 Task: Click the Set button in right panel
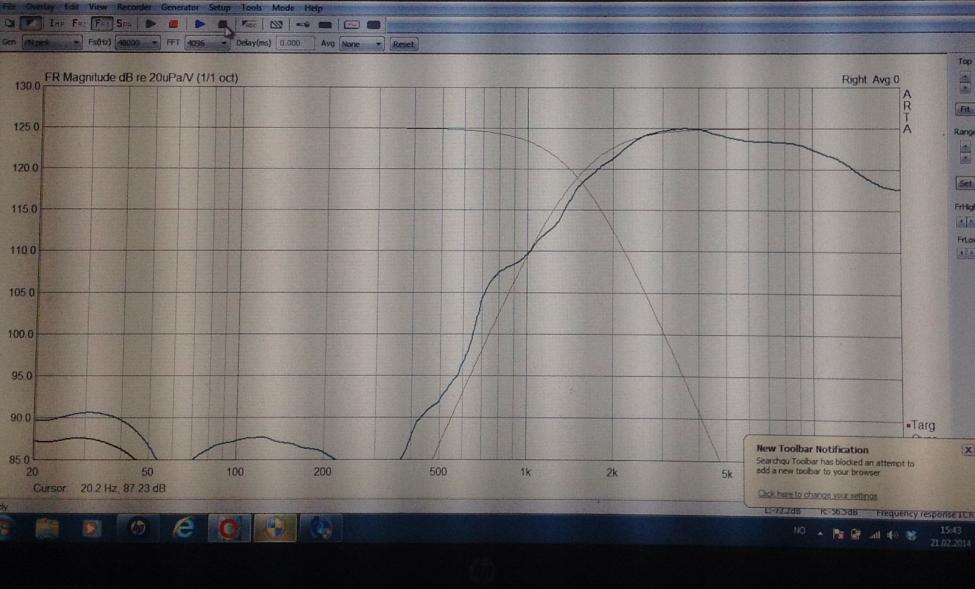[964, 183]
